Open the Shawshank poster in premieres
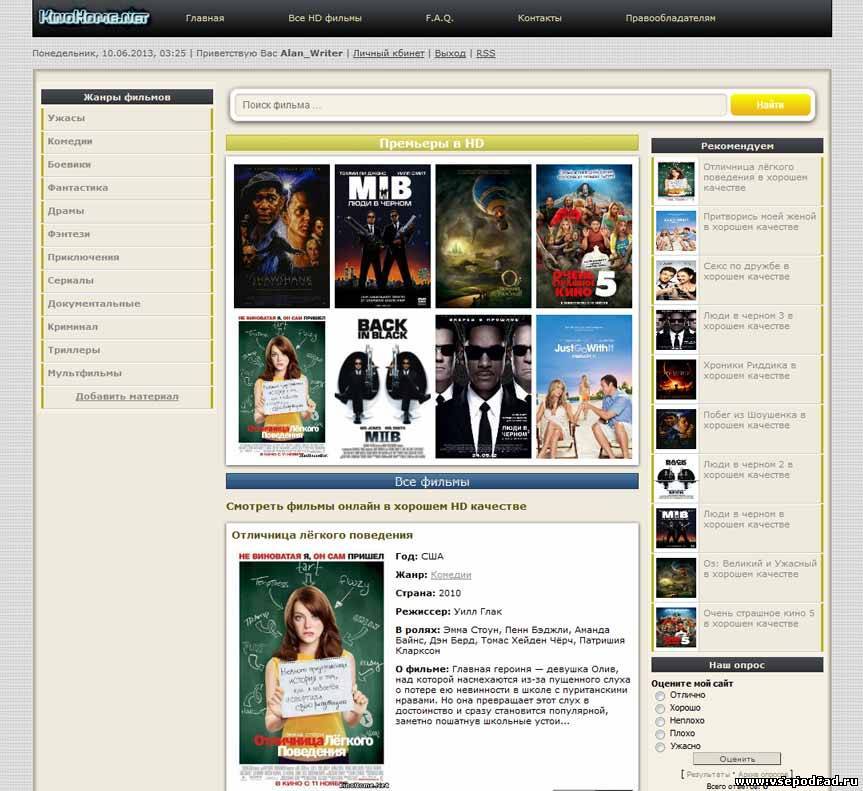Image resolution: width=863 pixels, height=791 pixels. tap(282, 236)
